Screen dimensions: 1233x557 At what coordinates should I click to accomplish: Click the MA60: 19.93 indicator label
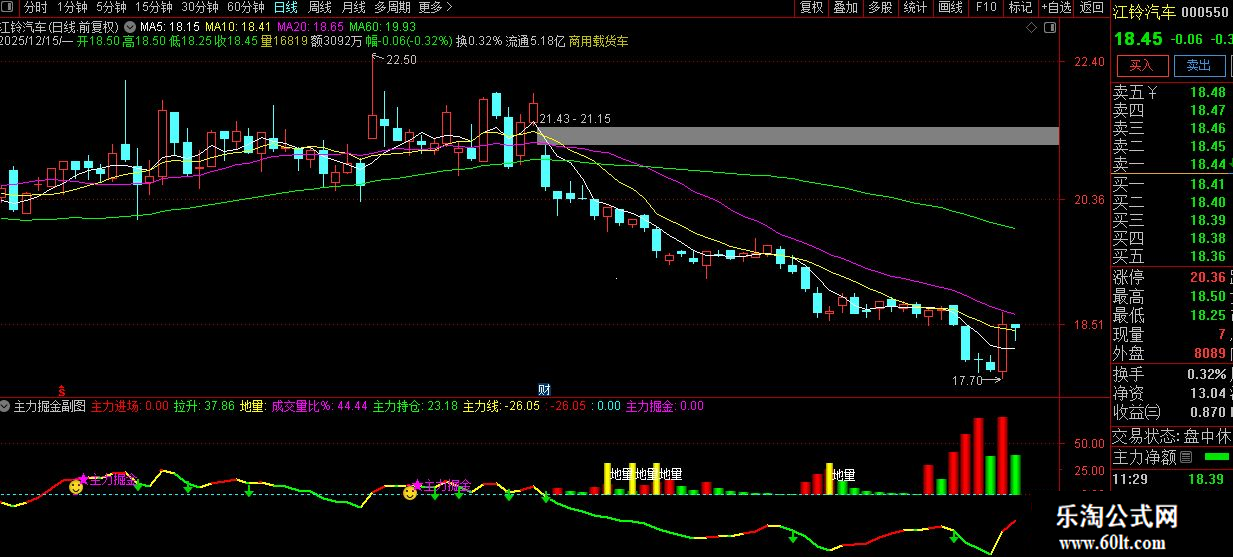click(382, 25)
